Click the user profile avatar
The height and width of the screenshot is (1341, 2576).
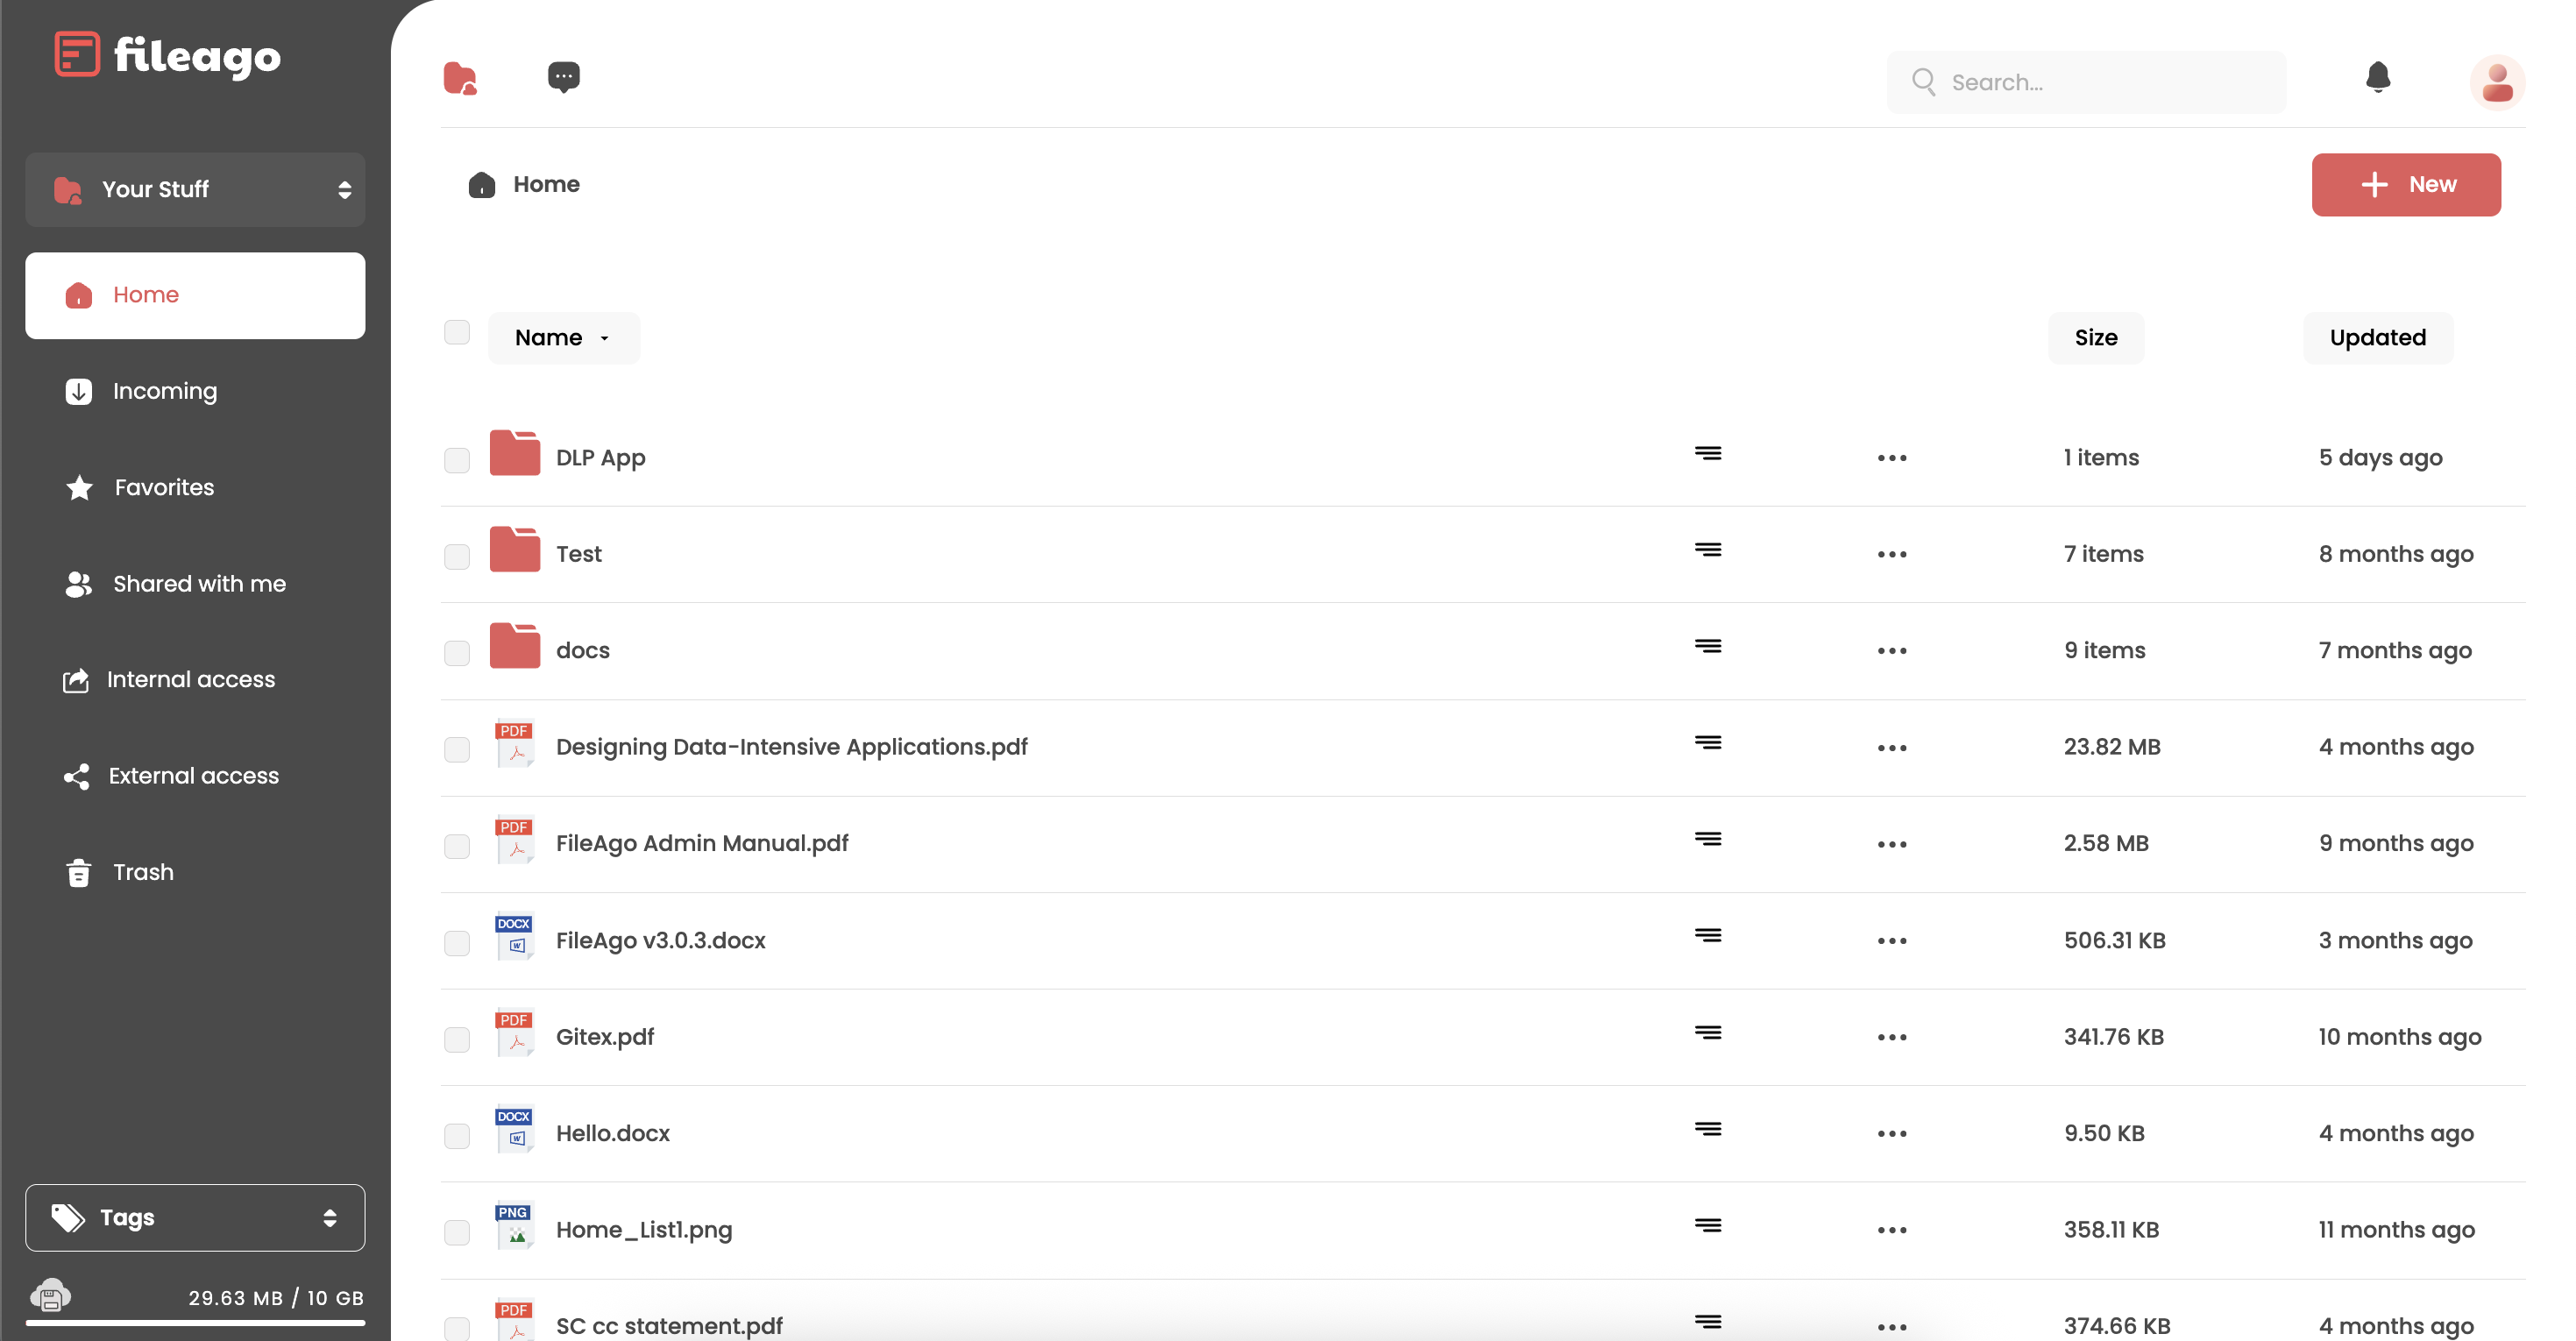coord(2496,82)
